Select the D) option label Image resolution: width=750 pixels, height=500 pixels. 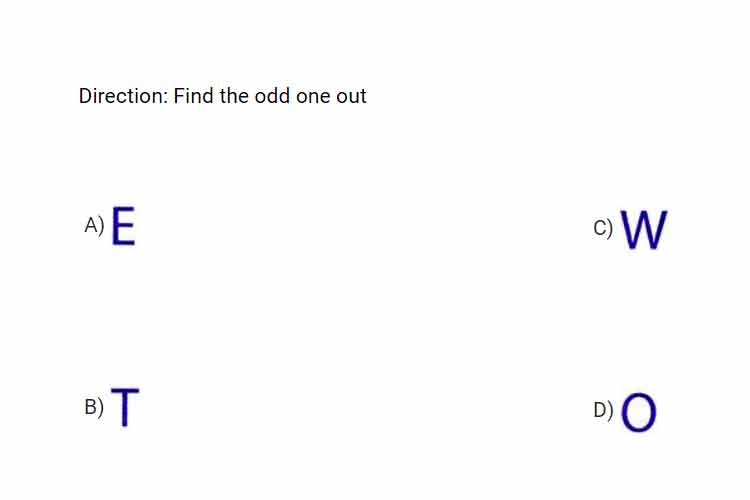(603, 410)
